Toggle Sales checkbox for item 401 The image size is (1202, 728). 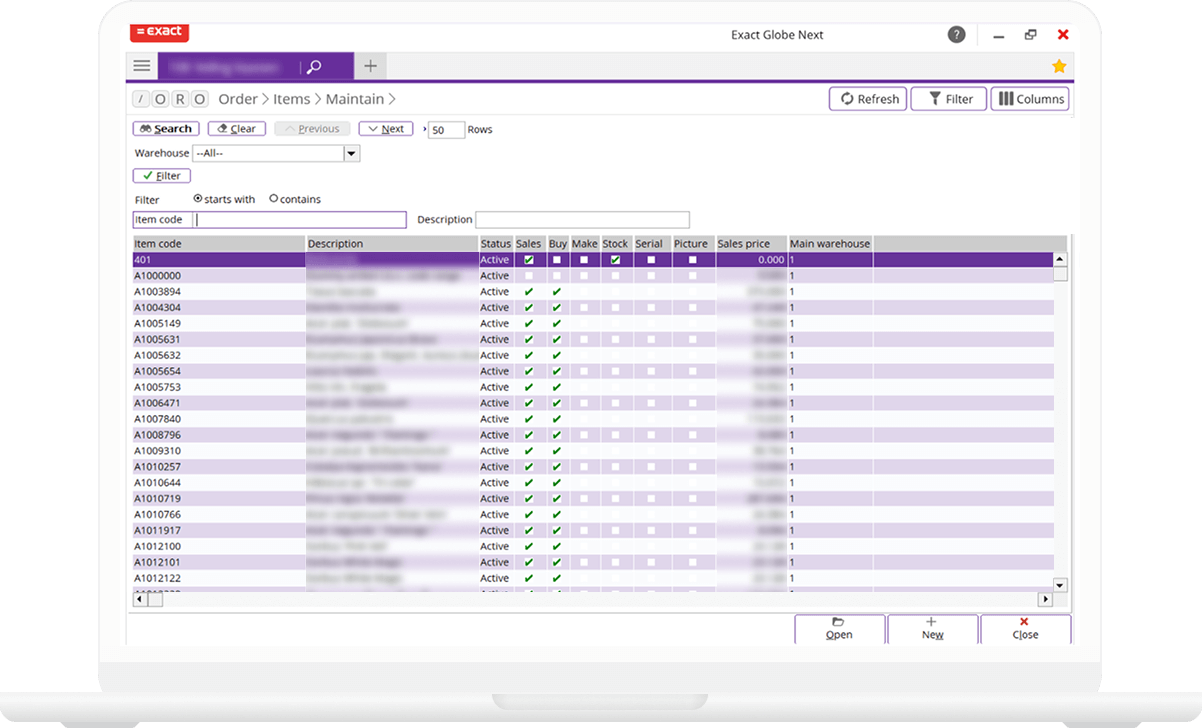528,260
